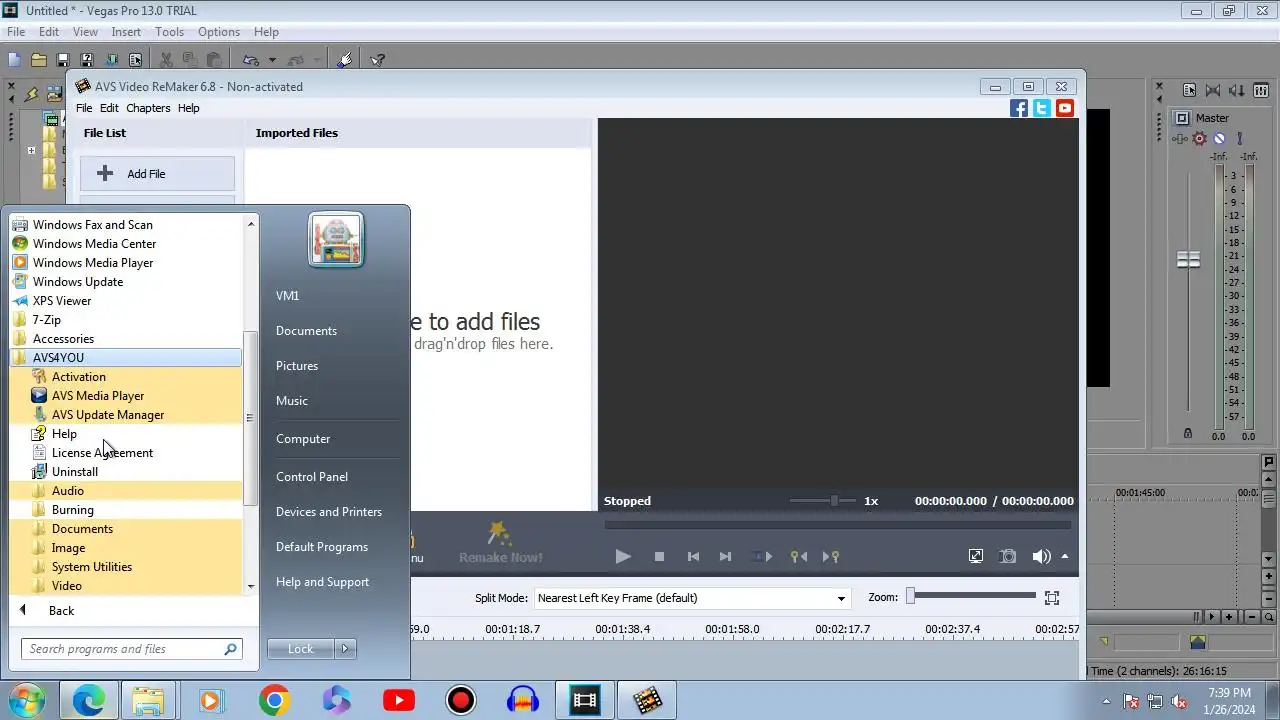Open Google Chrome from taskbar
1280x720 pixels.
(274, 700)
